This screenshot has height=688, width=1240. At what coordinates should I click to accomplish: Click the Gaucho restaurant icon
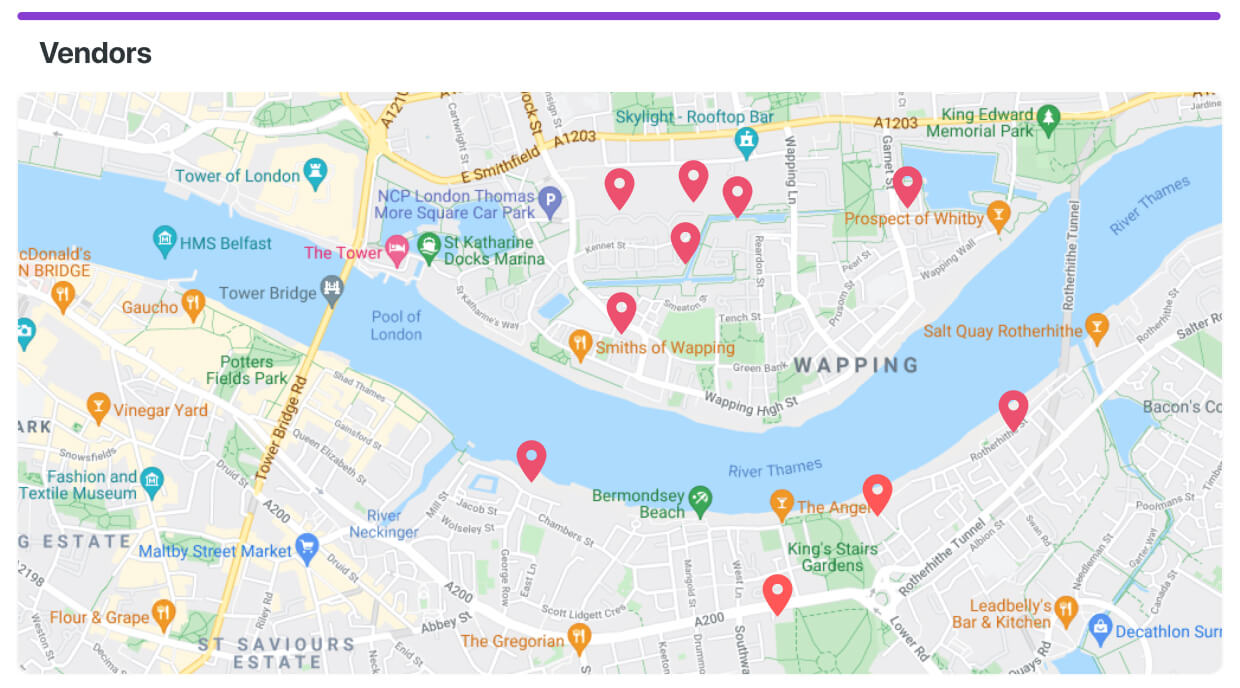pyautogui.click(x=193, y=305)
